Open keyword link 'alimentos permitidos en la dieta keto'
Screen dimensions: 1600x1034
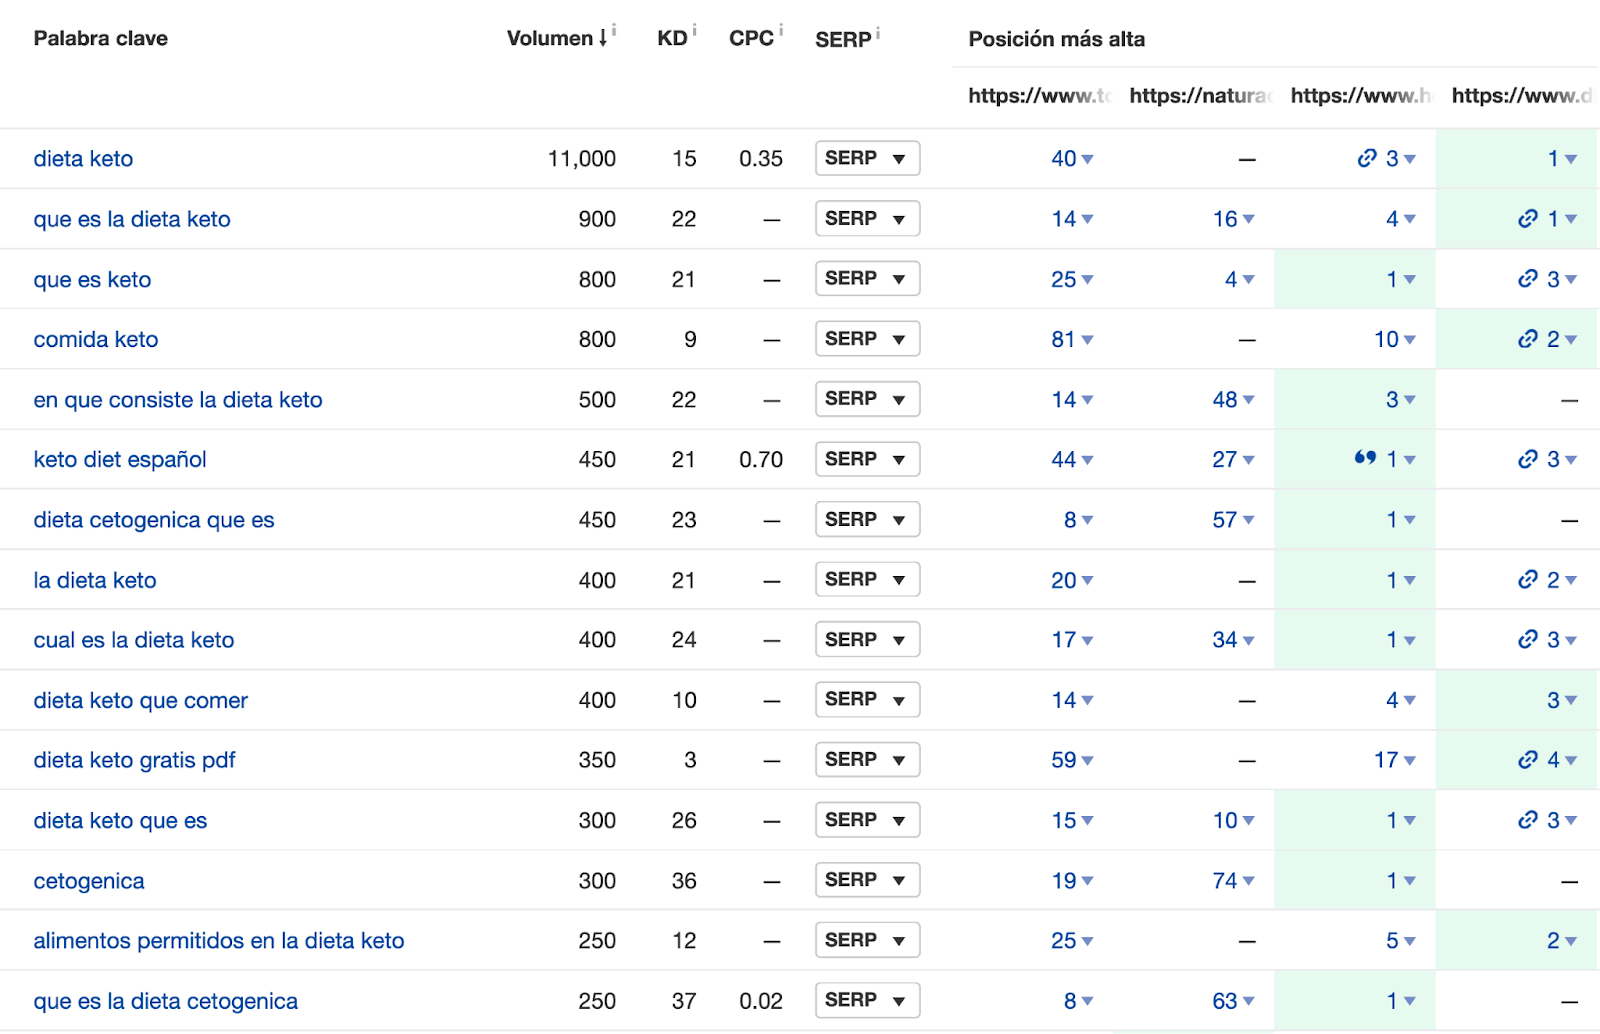point(219,941)
